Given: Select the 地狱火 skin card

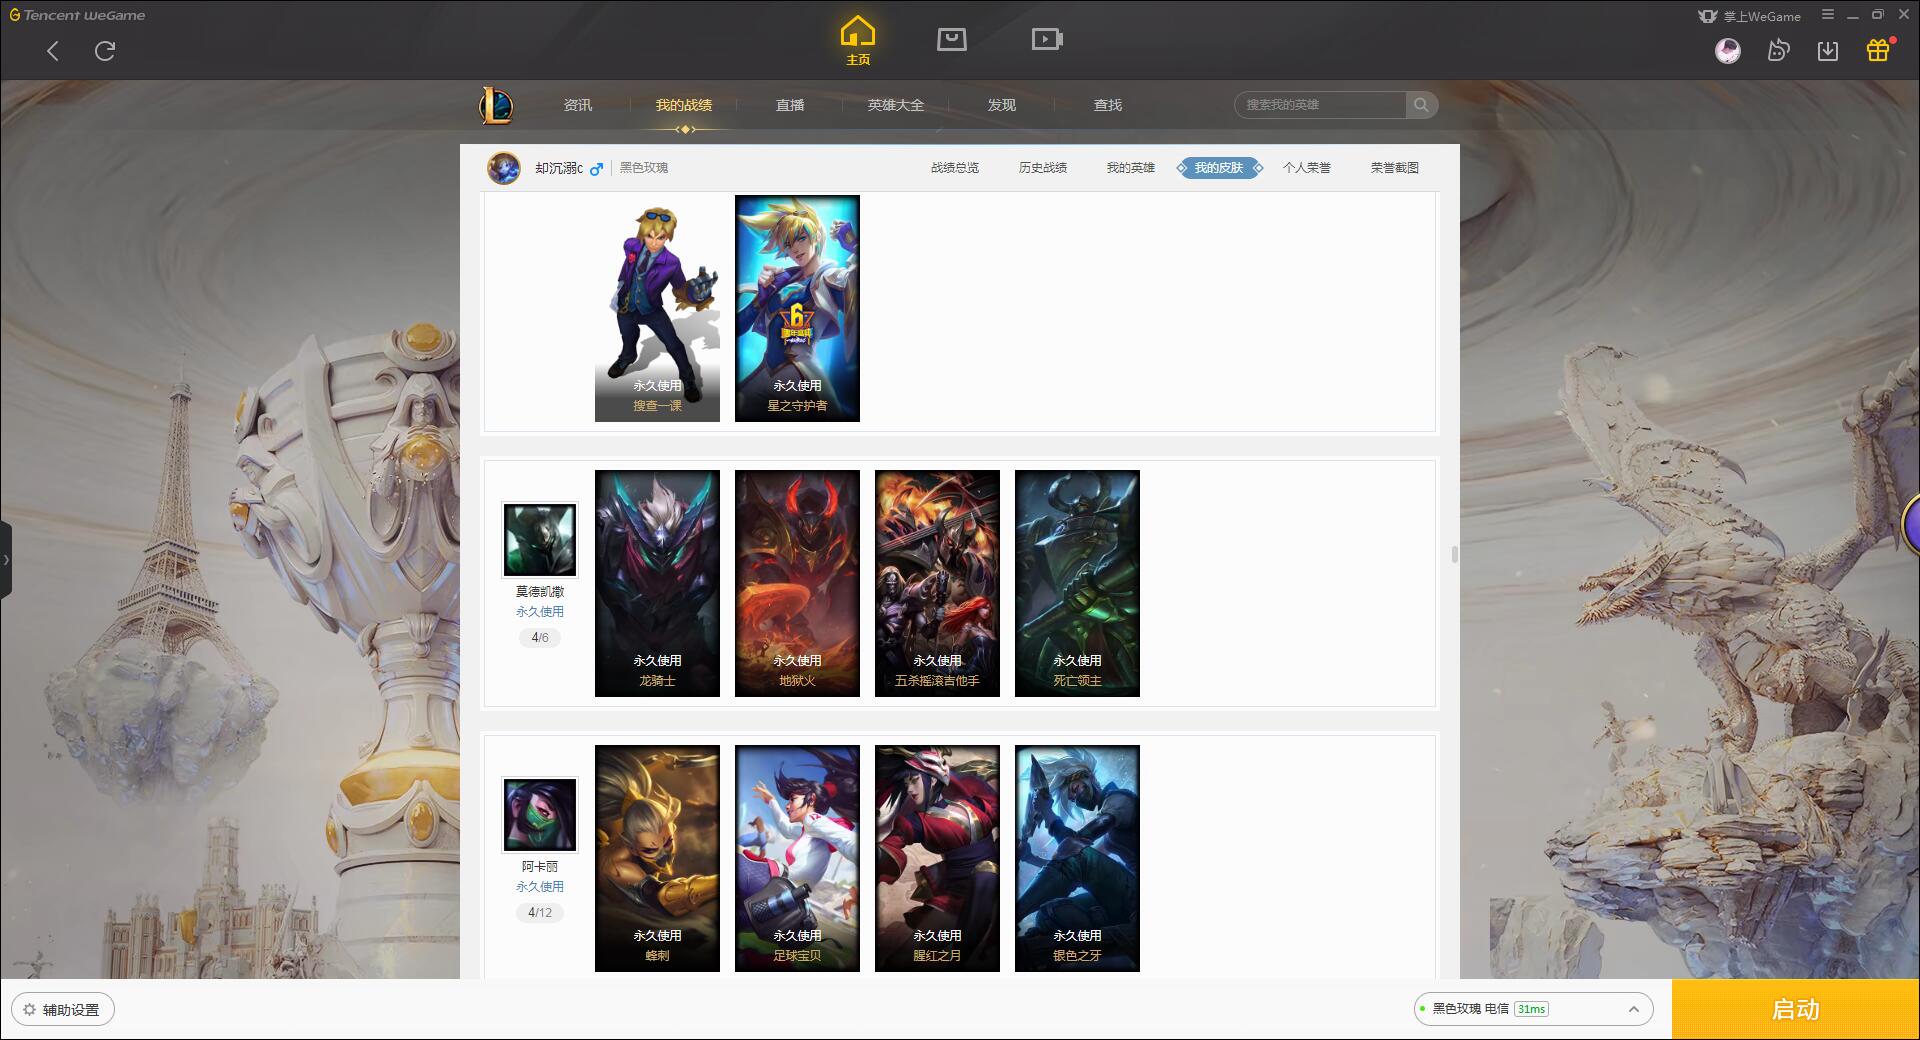Looking at the screenshot, I should [x=797, y=583].
